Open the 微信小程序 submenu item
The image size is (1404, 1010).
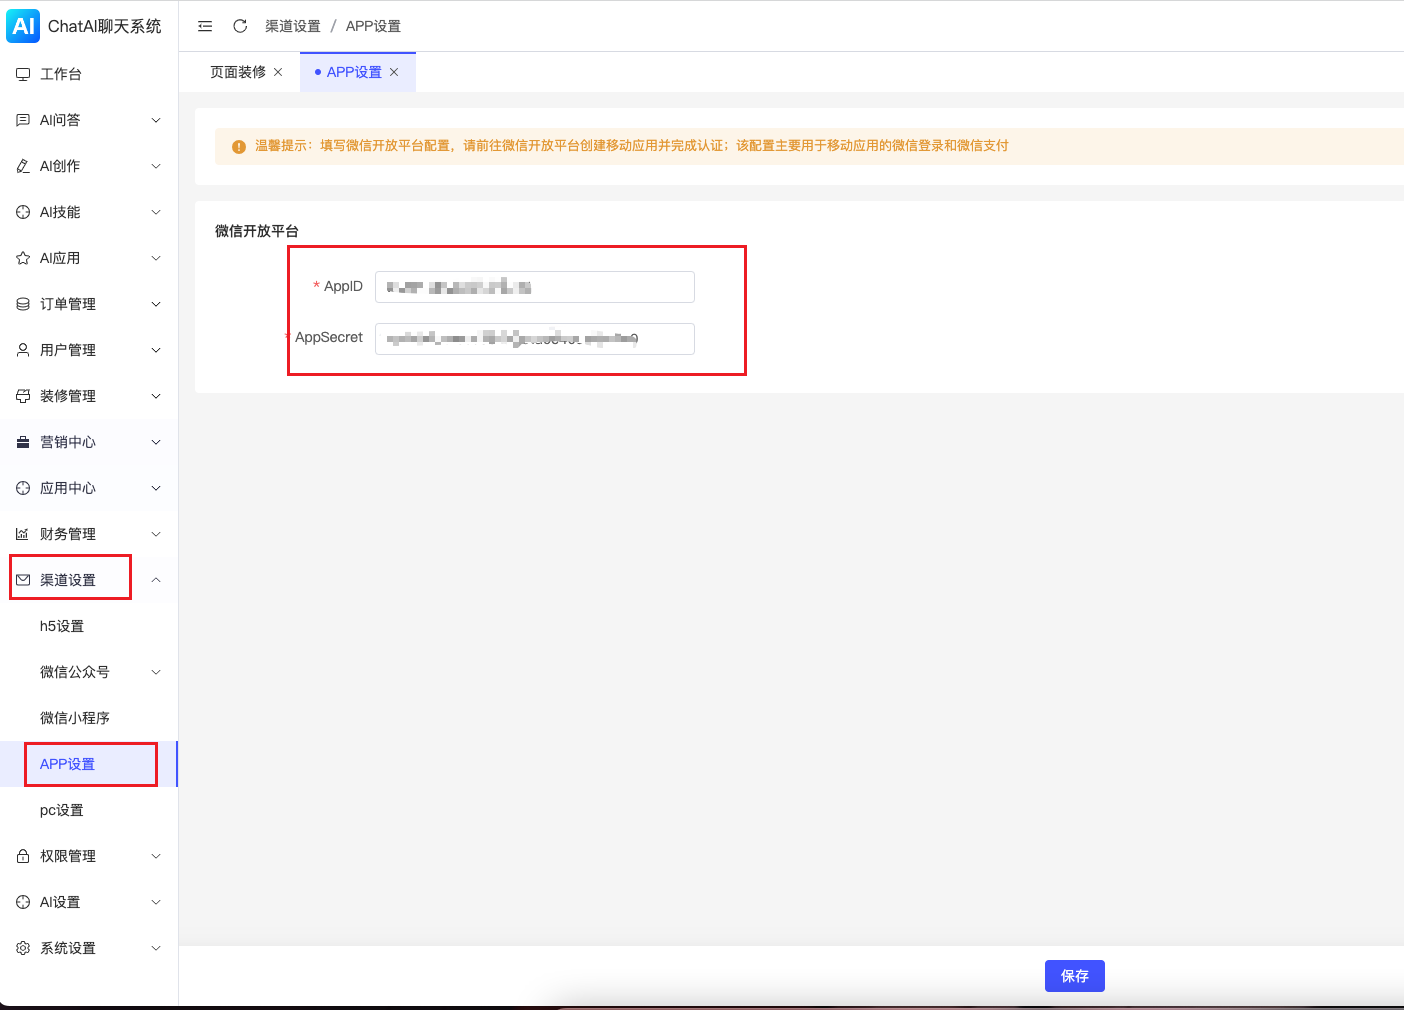pyautogui.click(x=75, y=718)
